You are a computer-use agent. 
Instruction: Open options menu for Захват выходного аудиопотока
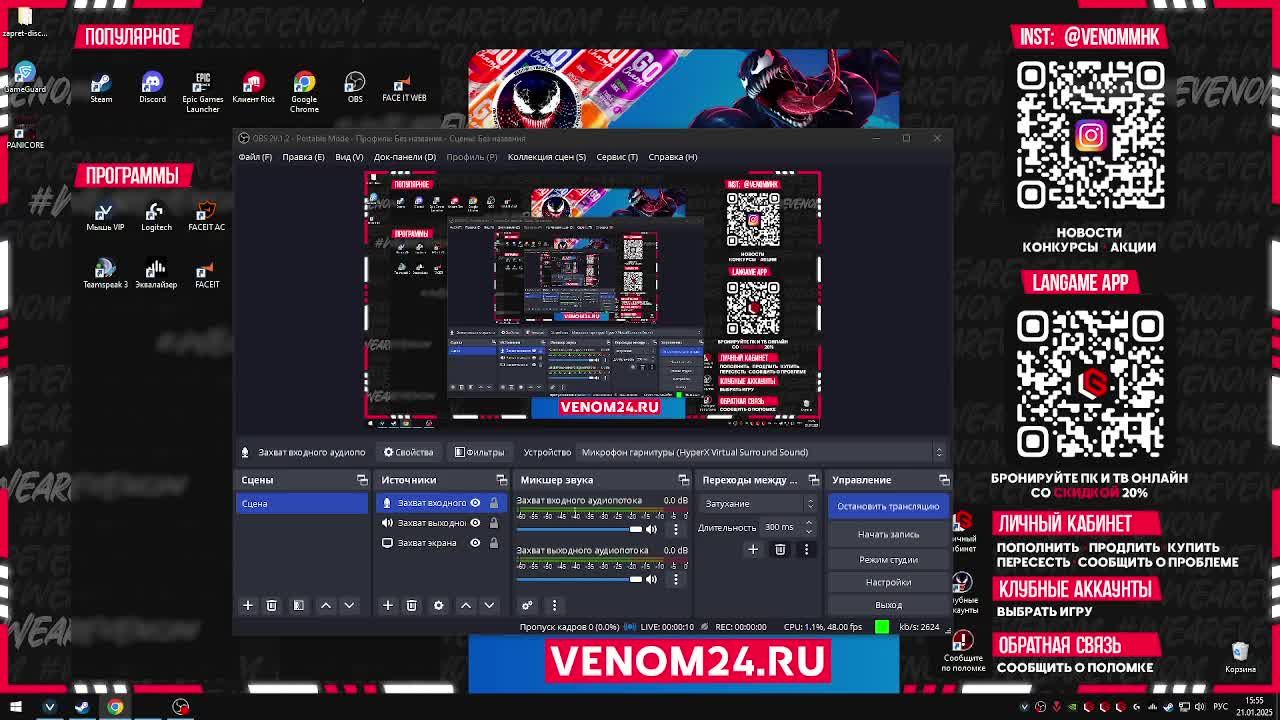675,579
